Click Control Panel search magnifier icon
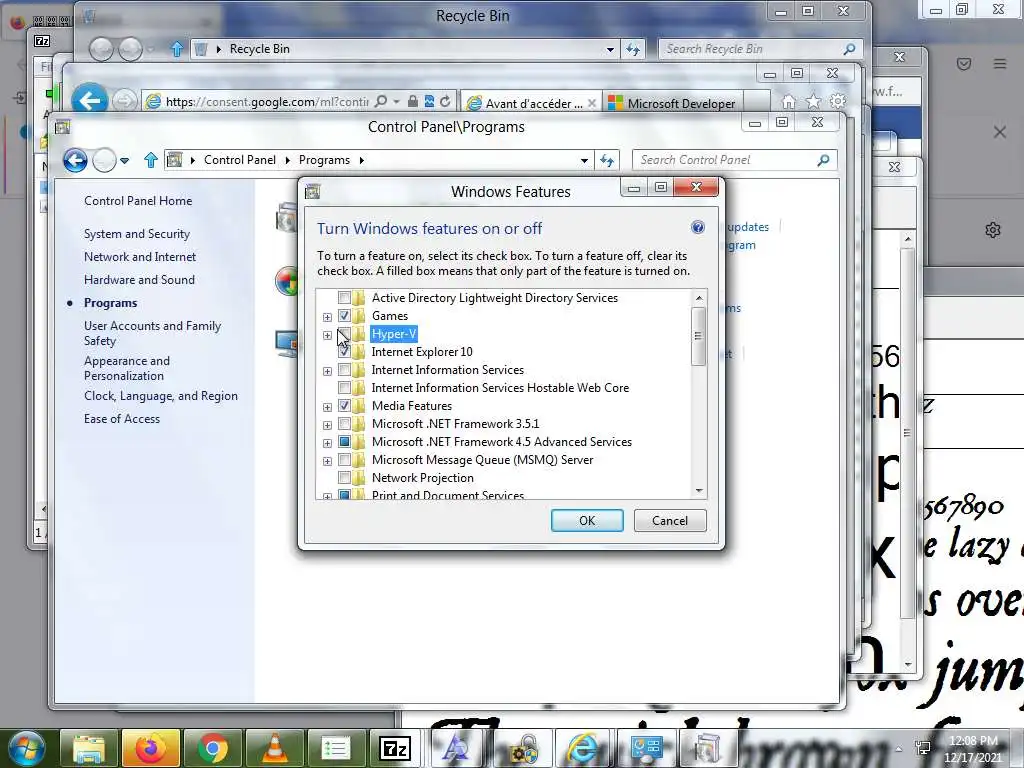This screenshot has height=768, width=1024. click(824, 159)
